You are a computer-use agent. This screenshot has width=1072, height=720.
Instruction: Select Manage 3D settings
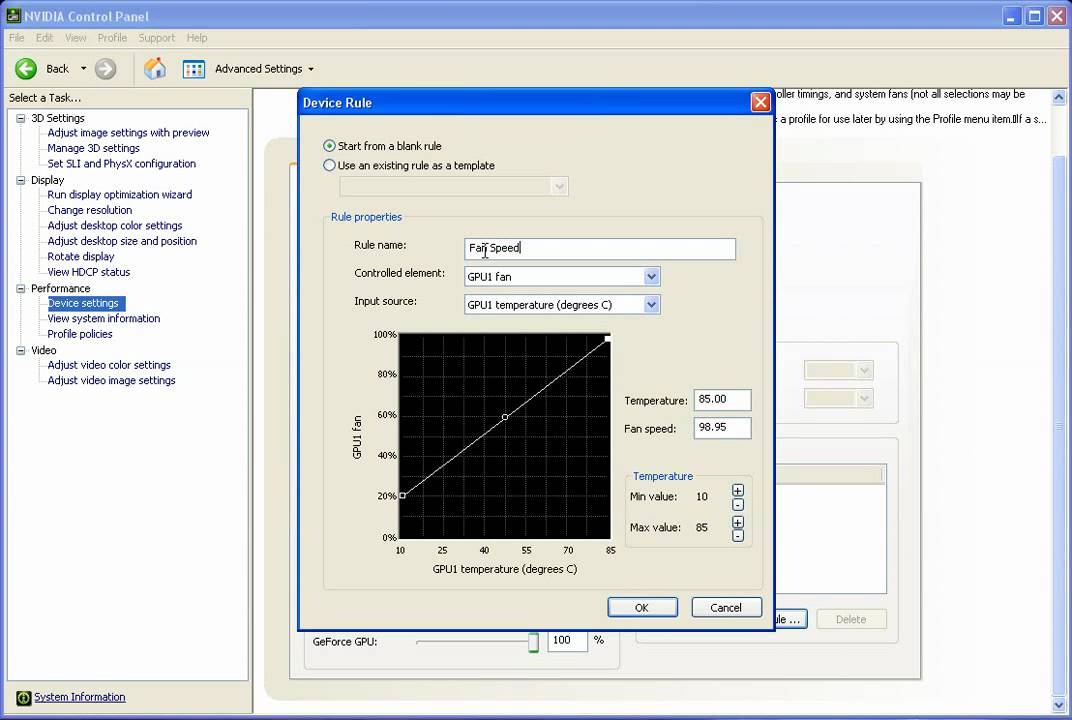click(94, 148)
